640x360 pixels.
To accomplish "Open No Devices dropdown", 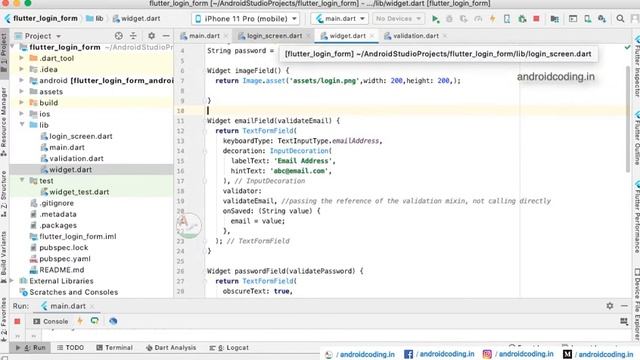I will pos(398,19).
